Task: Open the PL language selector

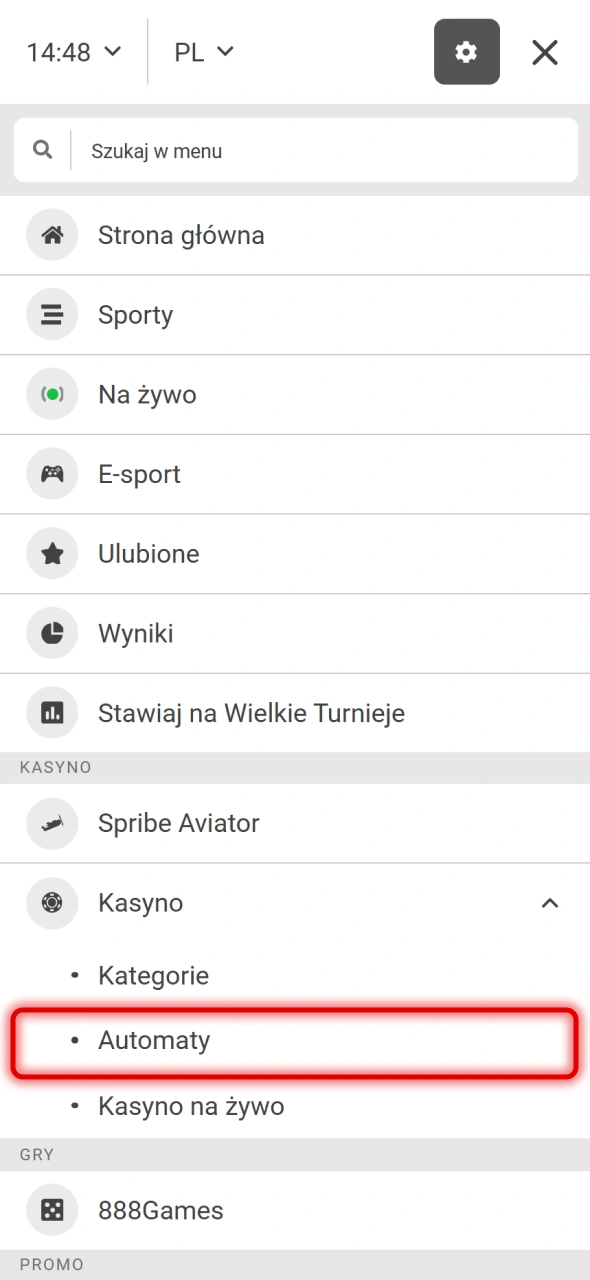Action: pos(203,51)
